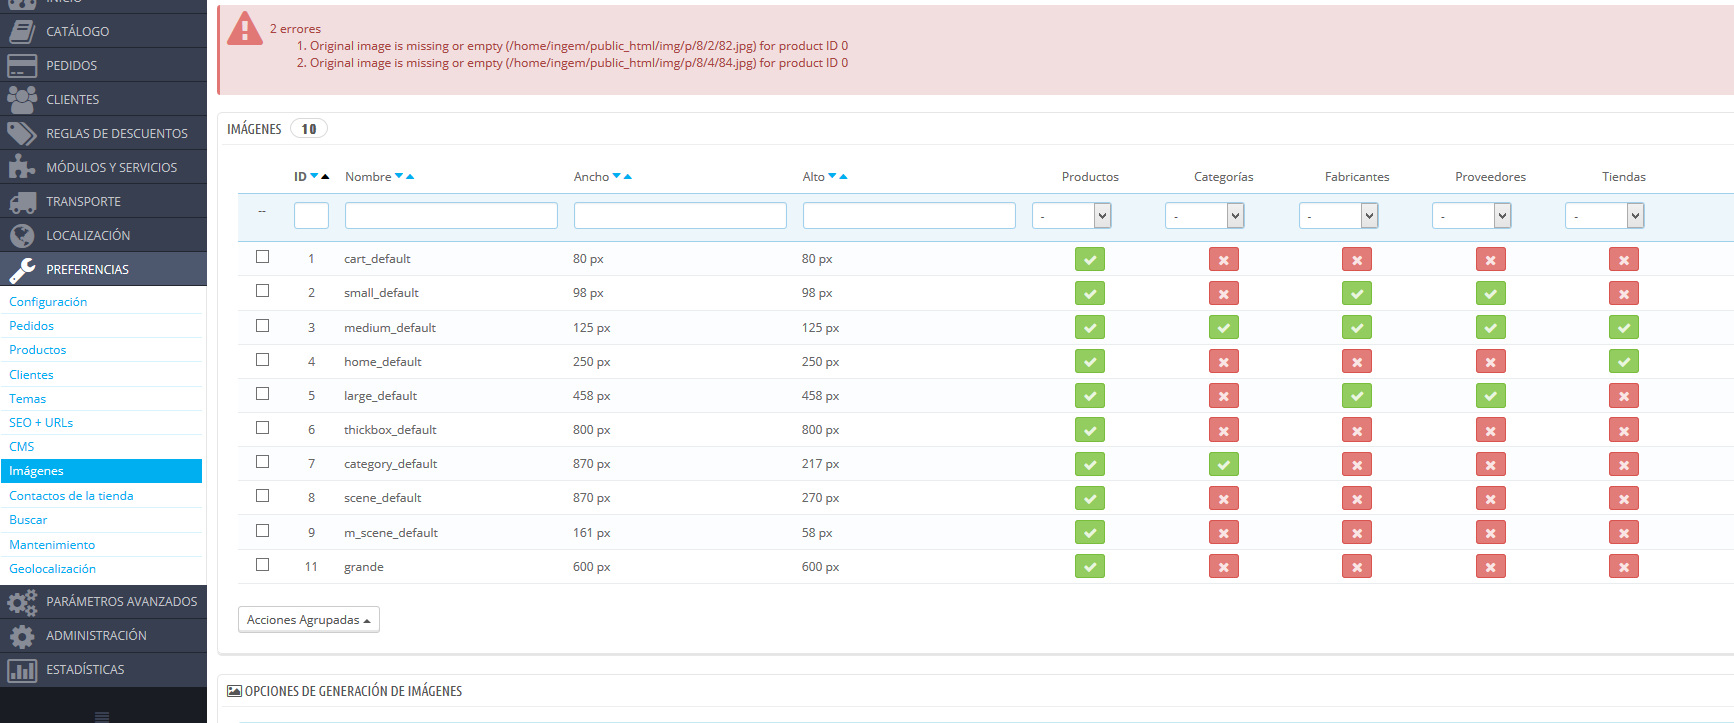The image size is (1734, 723).
Task: Open the Parámetros Avanzados menu
Action: pyautogui.click(x=104, y=601)
